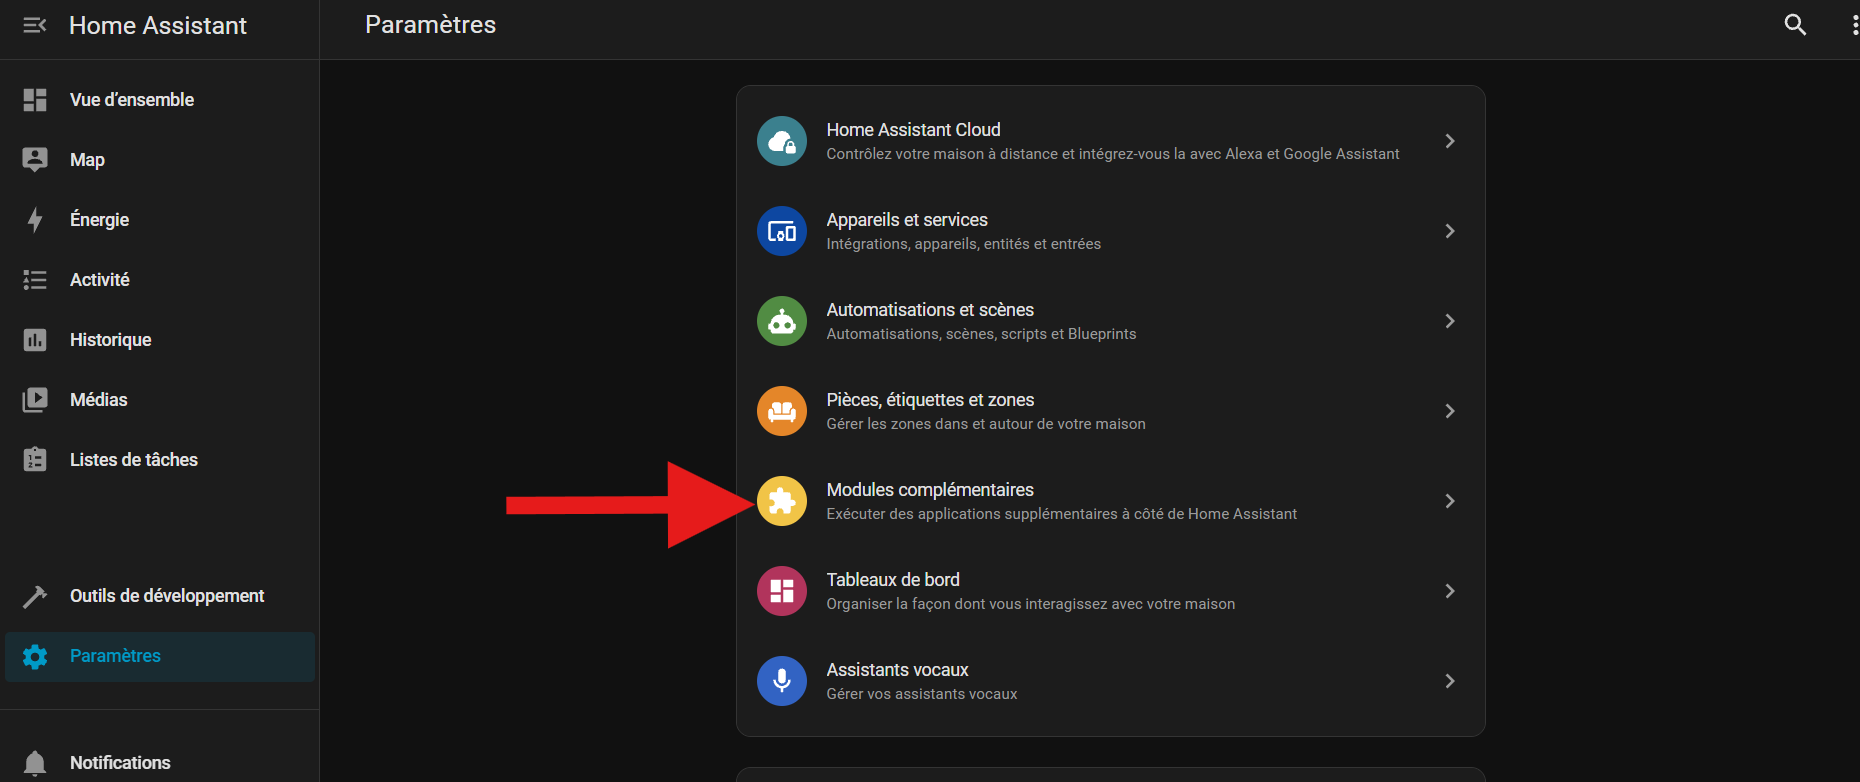Screen dimensions: 1860x782
Task: Click the Appareils et services icon
Action: (x=782, y=231)
